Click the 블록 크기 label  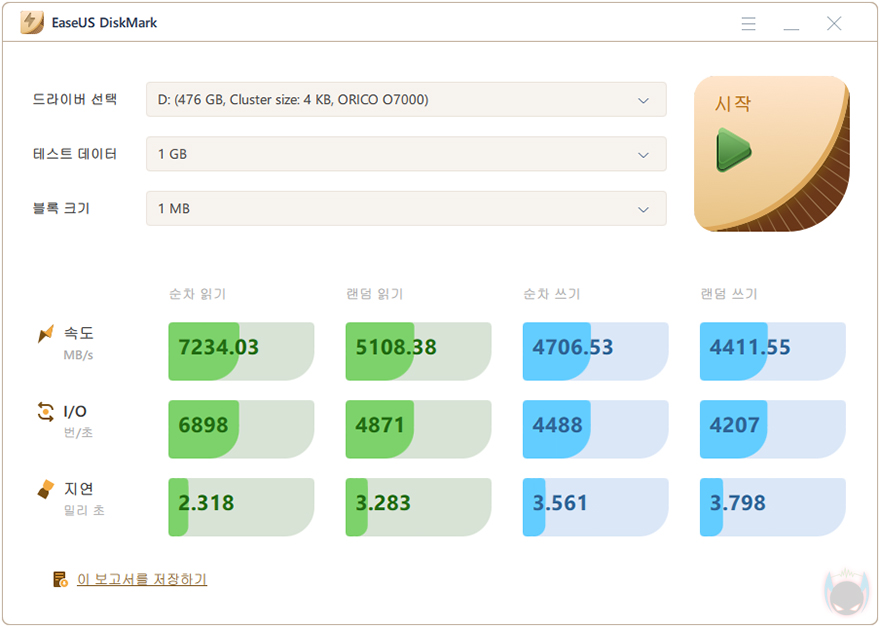[x=61, y=208]
